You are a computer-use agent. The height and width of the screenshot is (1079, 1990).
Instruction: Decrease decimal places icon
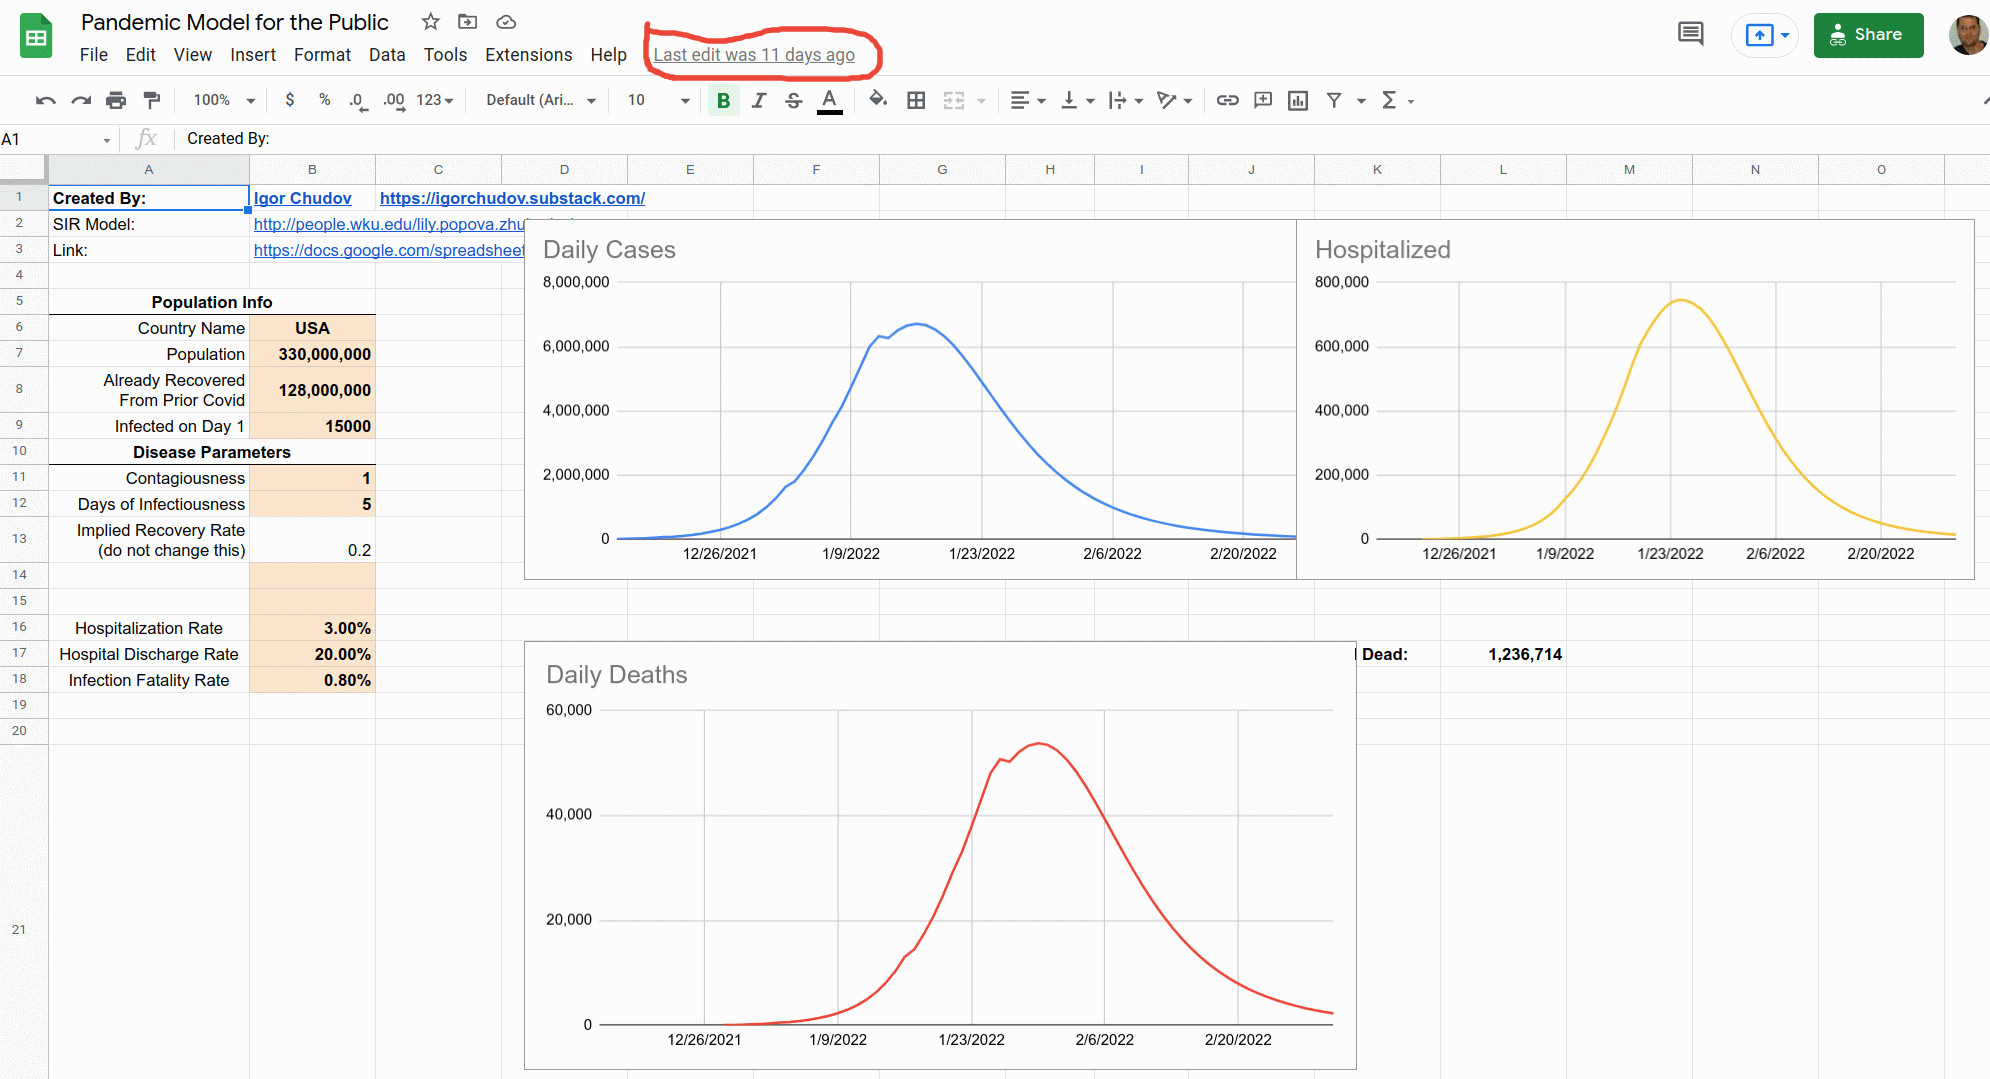[x=358, y=100]
